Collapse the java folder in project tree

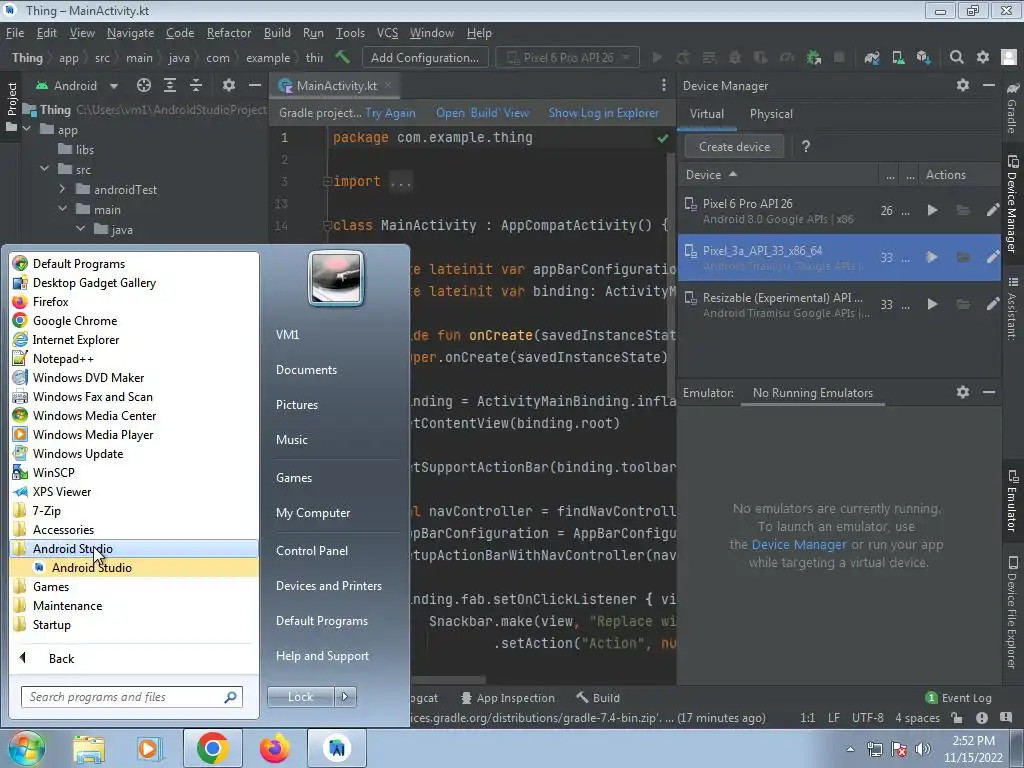coord(80,229)
